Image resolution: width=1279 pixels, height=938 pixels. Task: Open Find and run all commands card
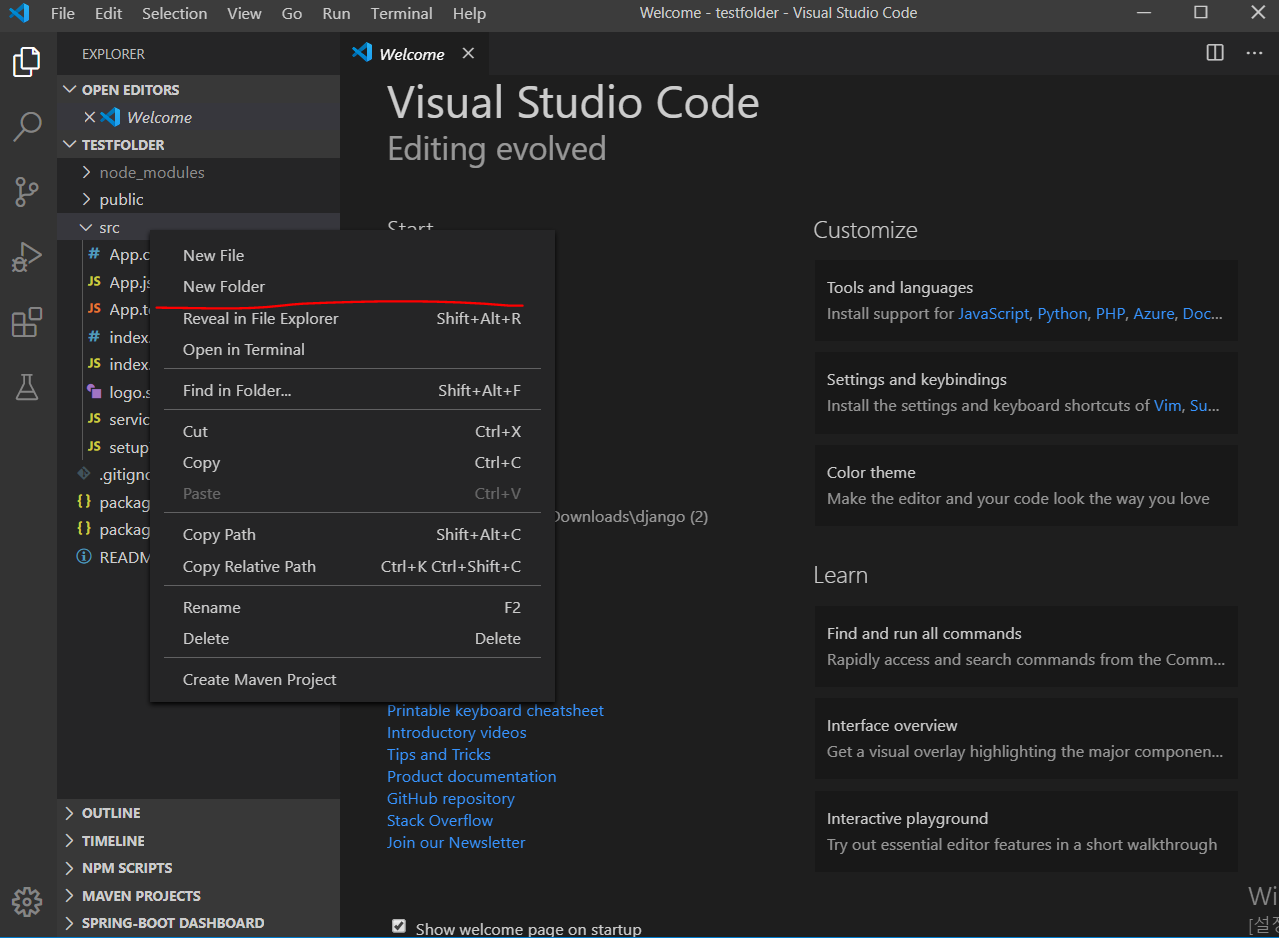(x=1026, y=646)
